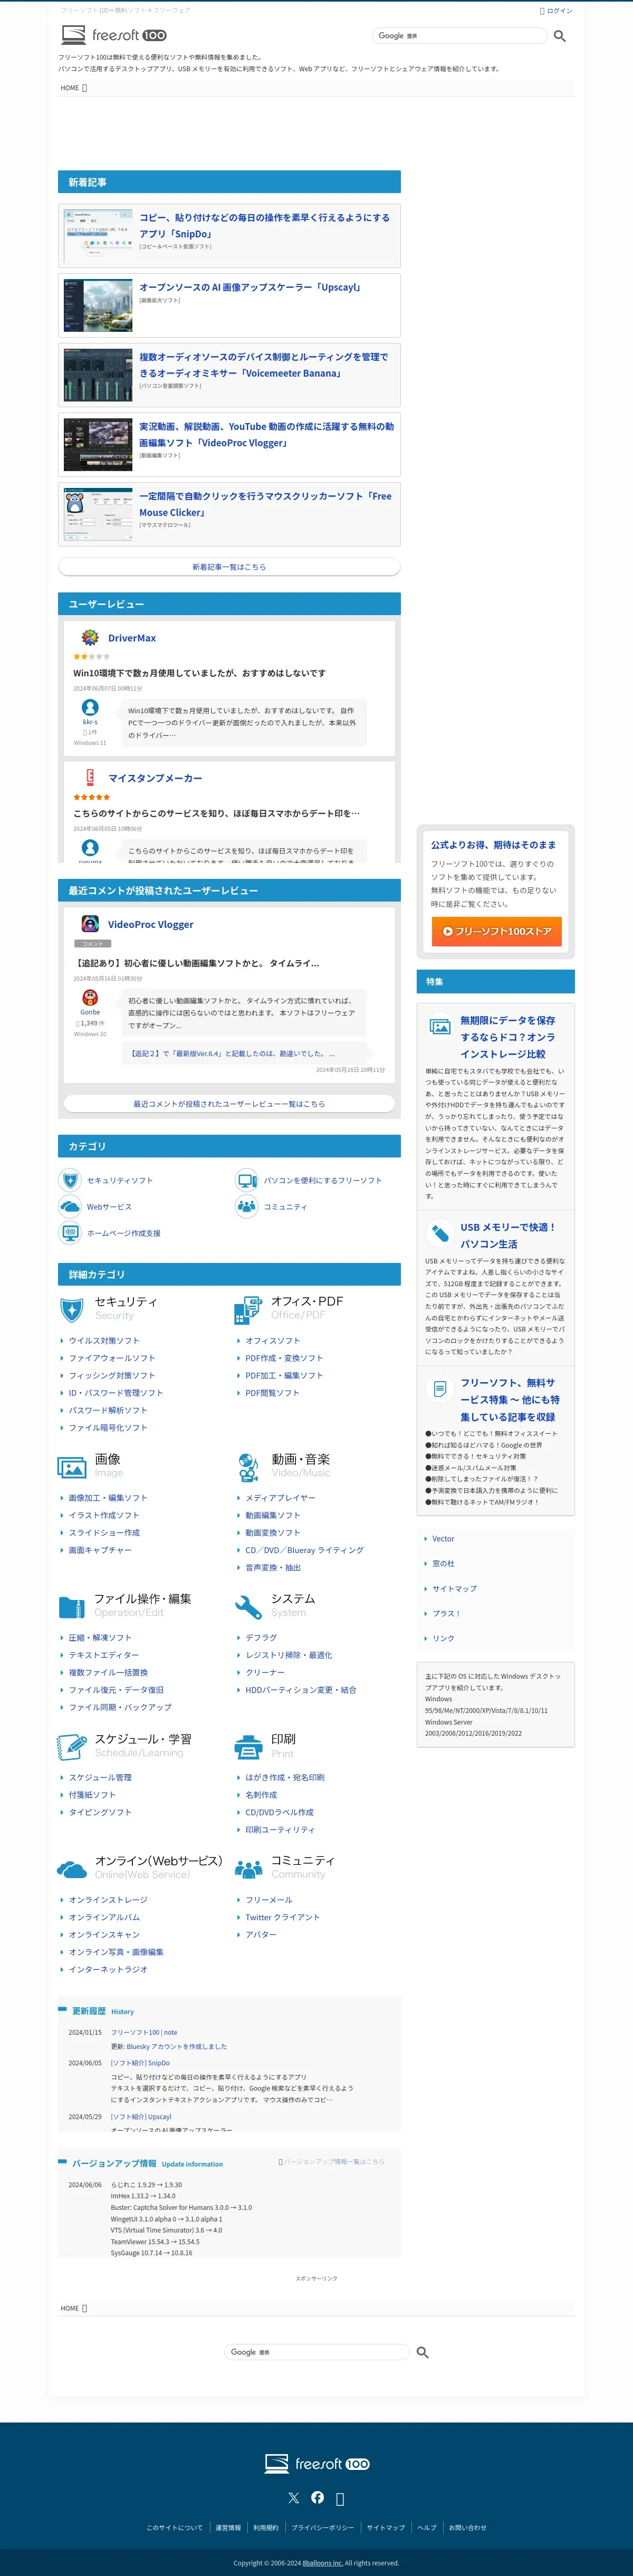Image resolution: width=633 pixels, height=2576 pixels.
Task: Open the ウイルス対策ソフト category link
Action: click(104, 1340)
